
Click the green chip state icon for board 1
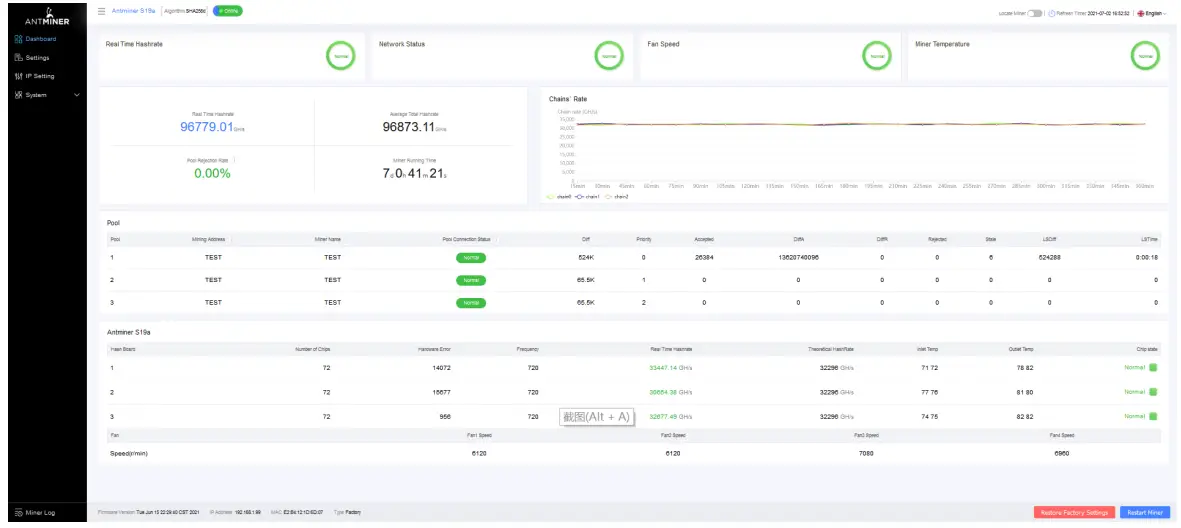pos(1152,368)
